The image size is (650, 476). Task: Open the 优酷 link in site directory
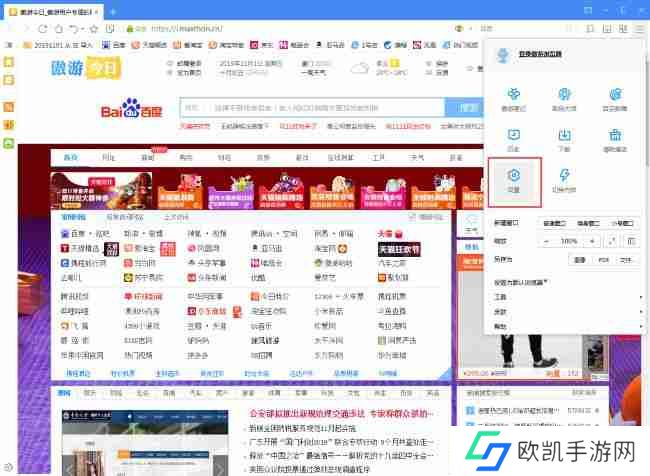pyautogui.click(x=258, y=278)
